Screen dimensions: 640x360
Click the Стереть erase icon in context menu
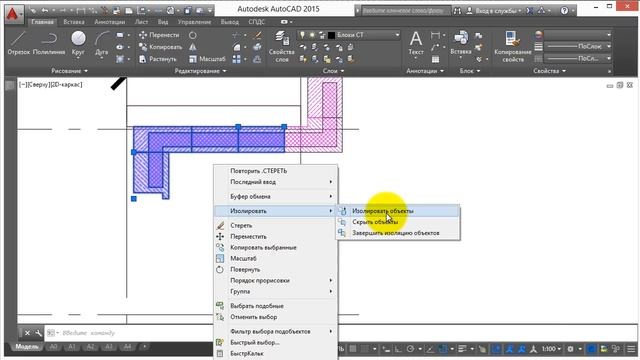pyautogui.click(x=220, y=225)
